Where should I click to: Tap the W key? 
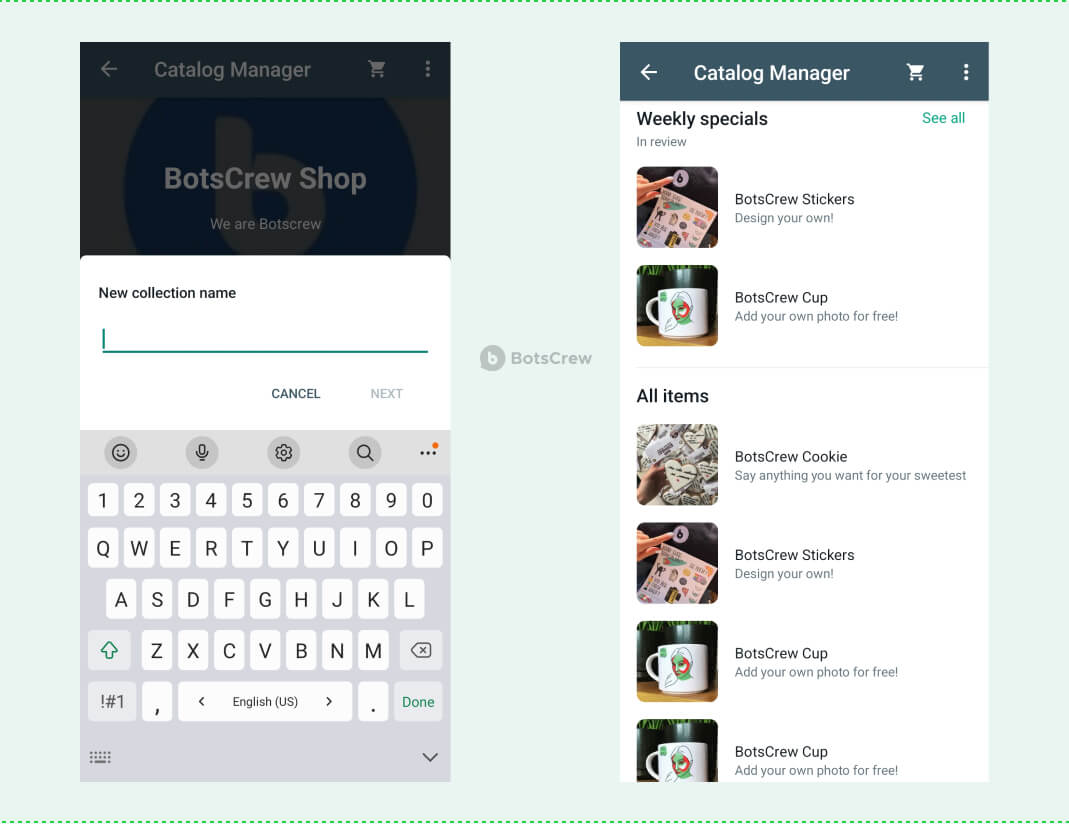pos(139,548)
